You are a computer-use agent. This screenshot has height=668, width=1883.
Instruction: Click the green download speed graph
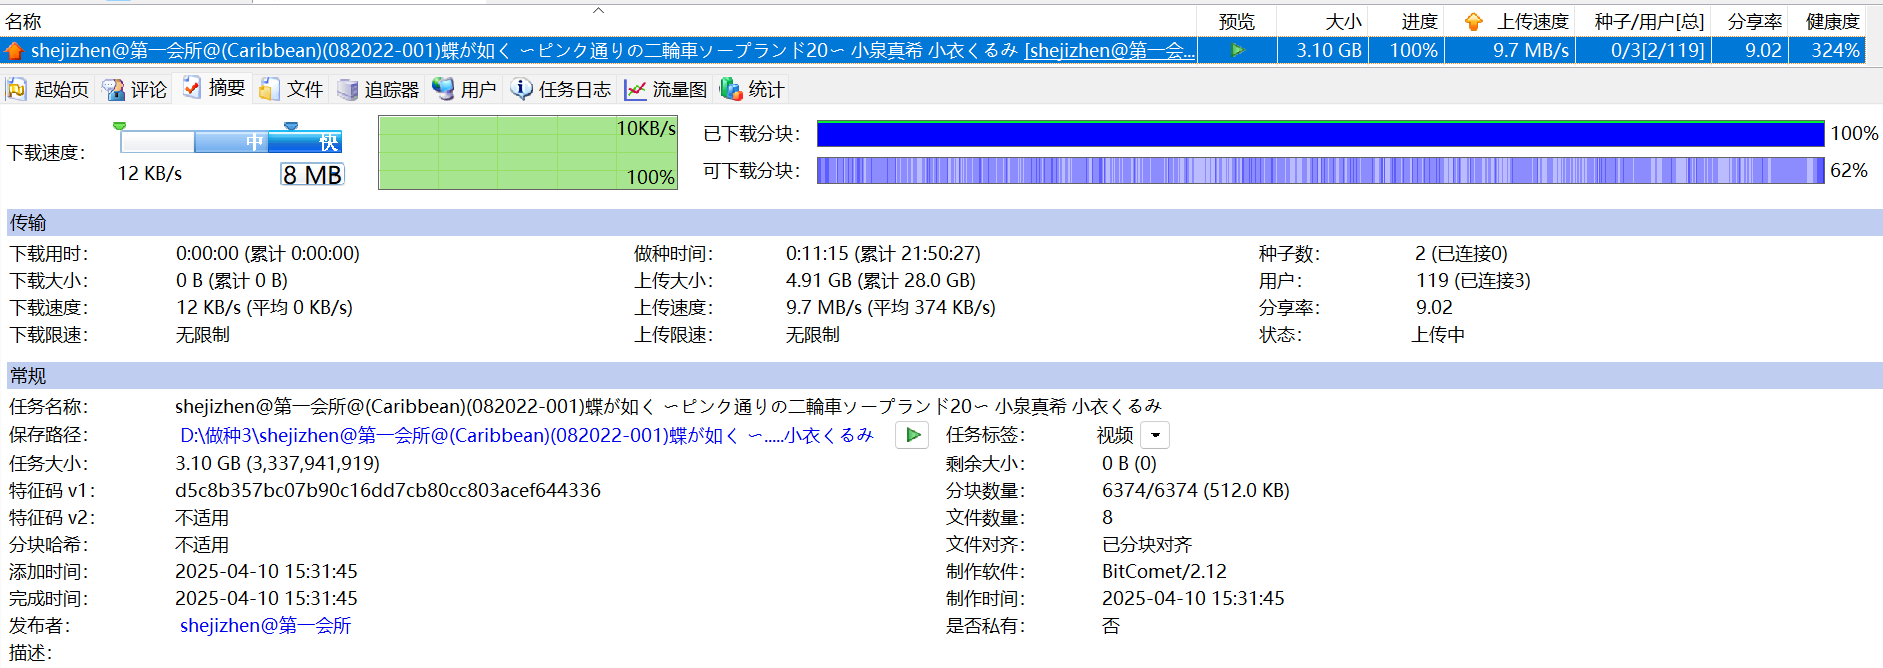tap(528, 152)
